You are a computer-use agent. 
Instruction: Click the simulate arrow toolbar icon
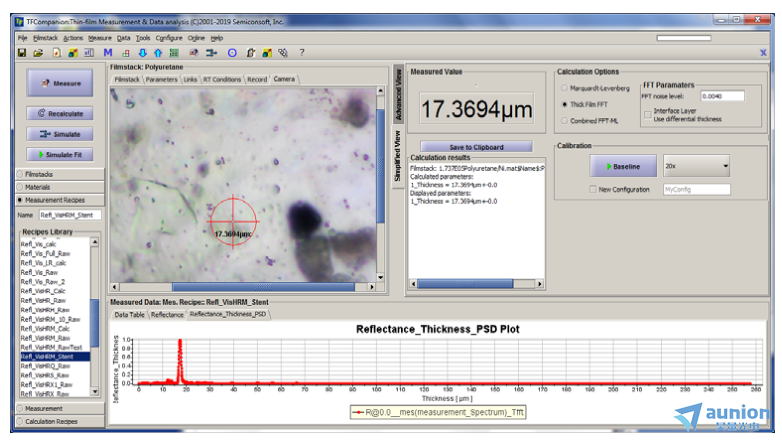[x=211, y=52]
